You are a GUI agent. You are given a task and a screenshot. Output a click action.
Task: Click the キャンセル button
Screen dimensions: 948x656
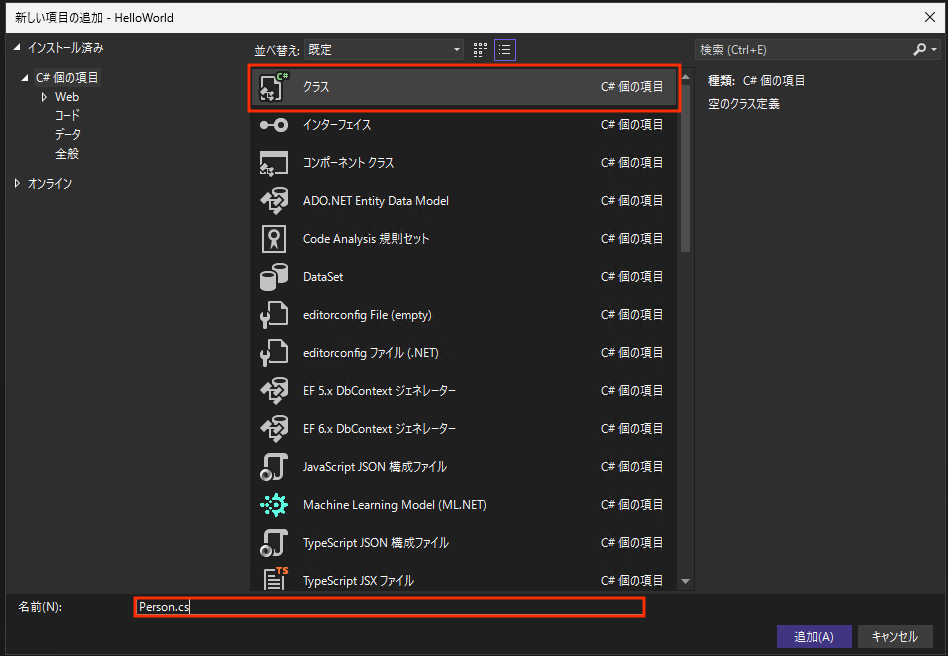895,637
